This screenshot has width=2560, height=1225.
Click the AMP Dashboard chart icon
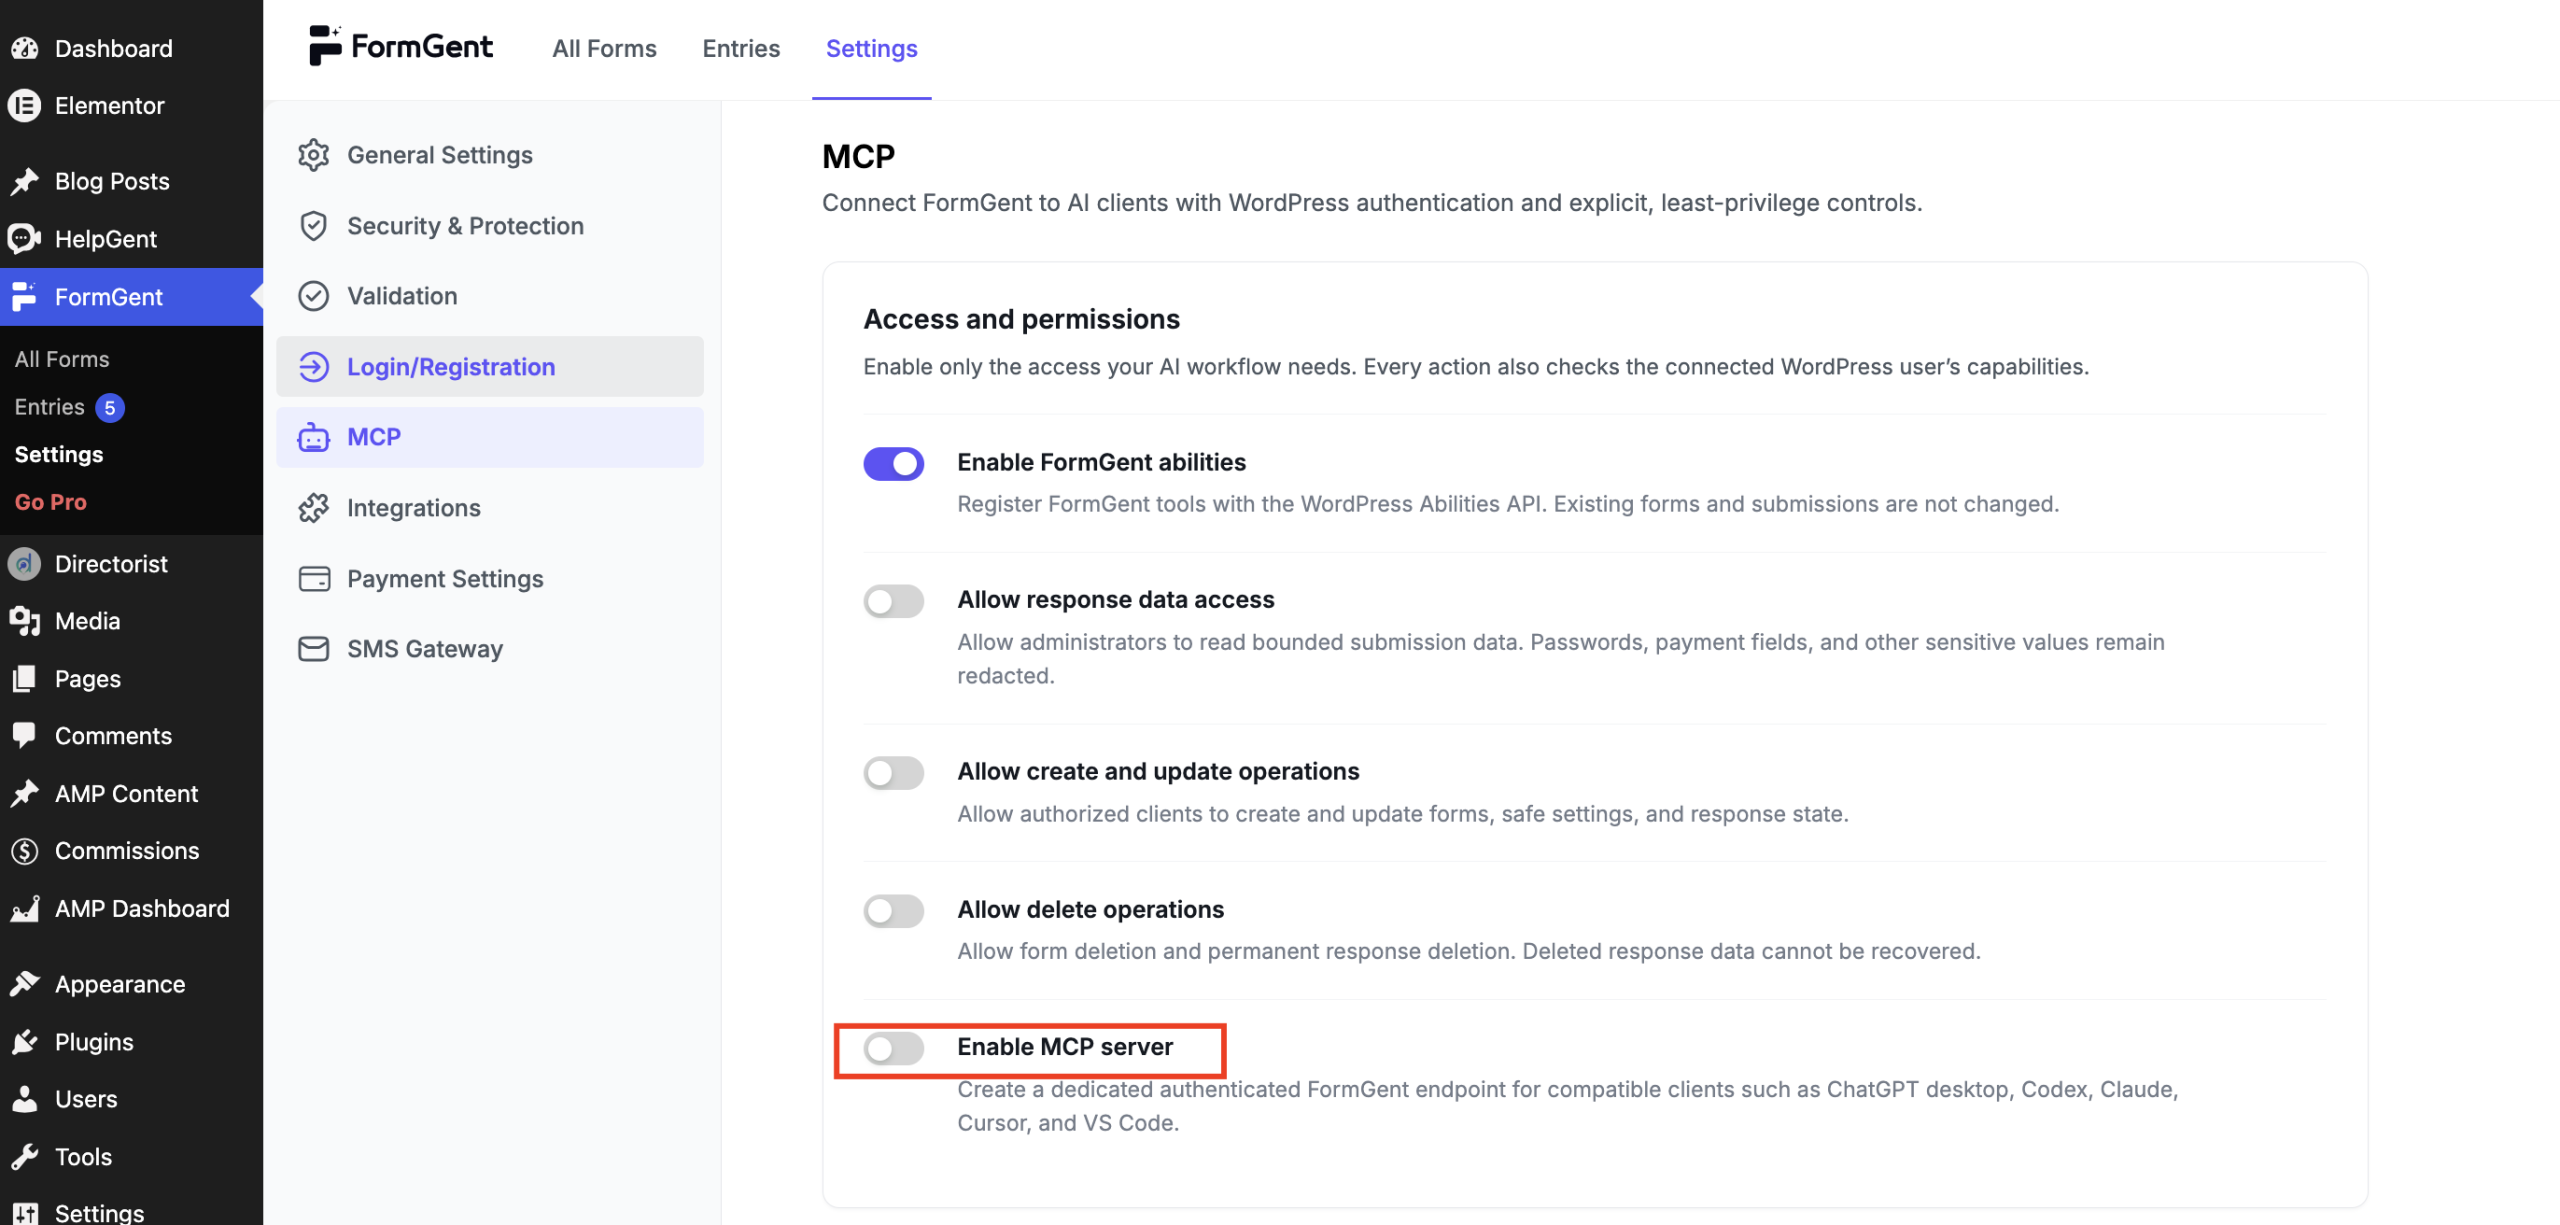25,909
